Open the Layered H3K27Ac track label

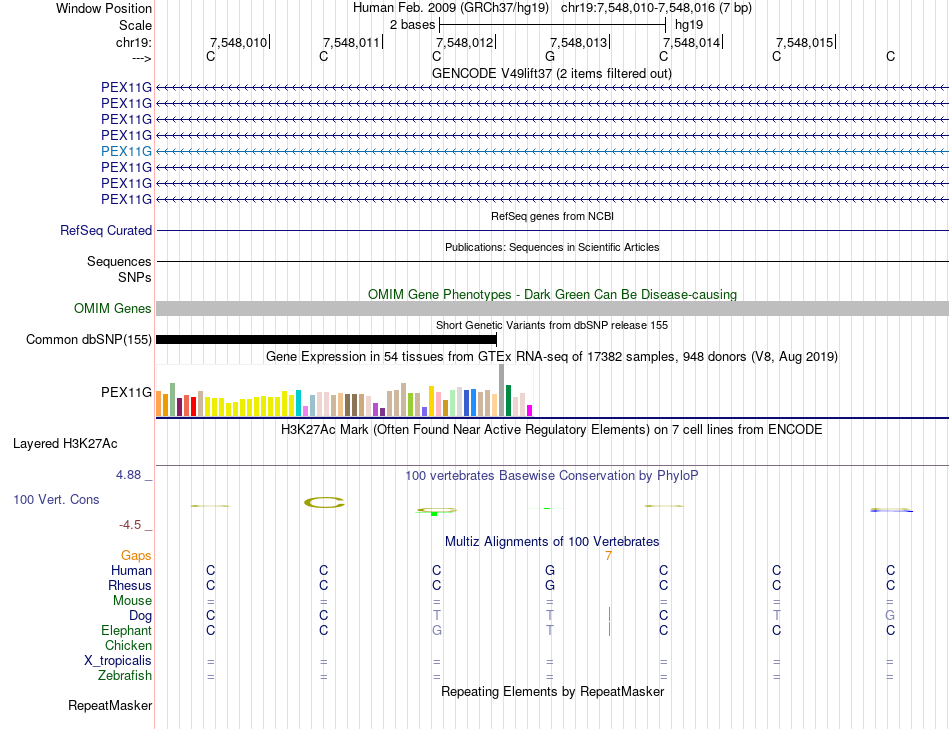[65, 444]
